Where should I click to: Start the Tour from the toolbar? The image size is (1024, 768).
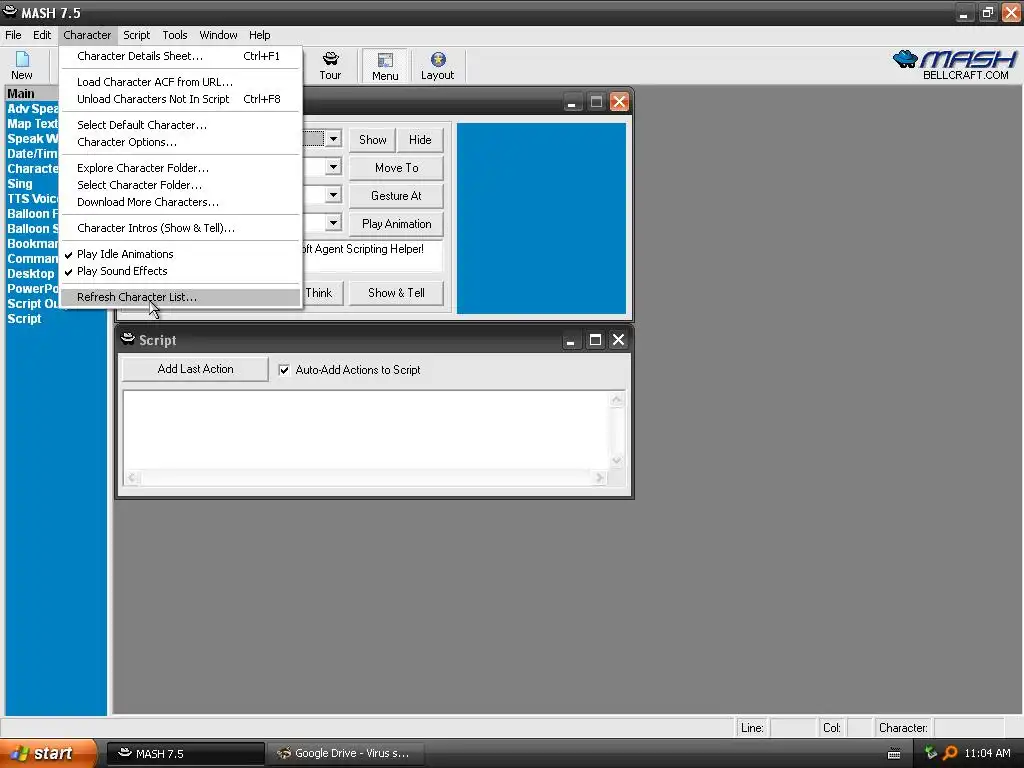(330, 65)
